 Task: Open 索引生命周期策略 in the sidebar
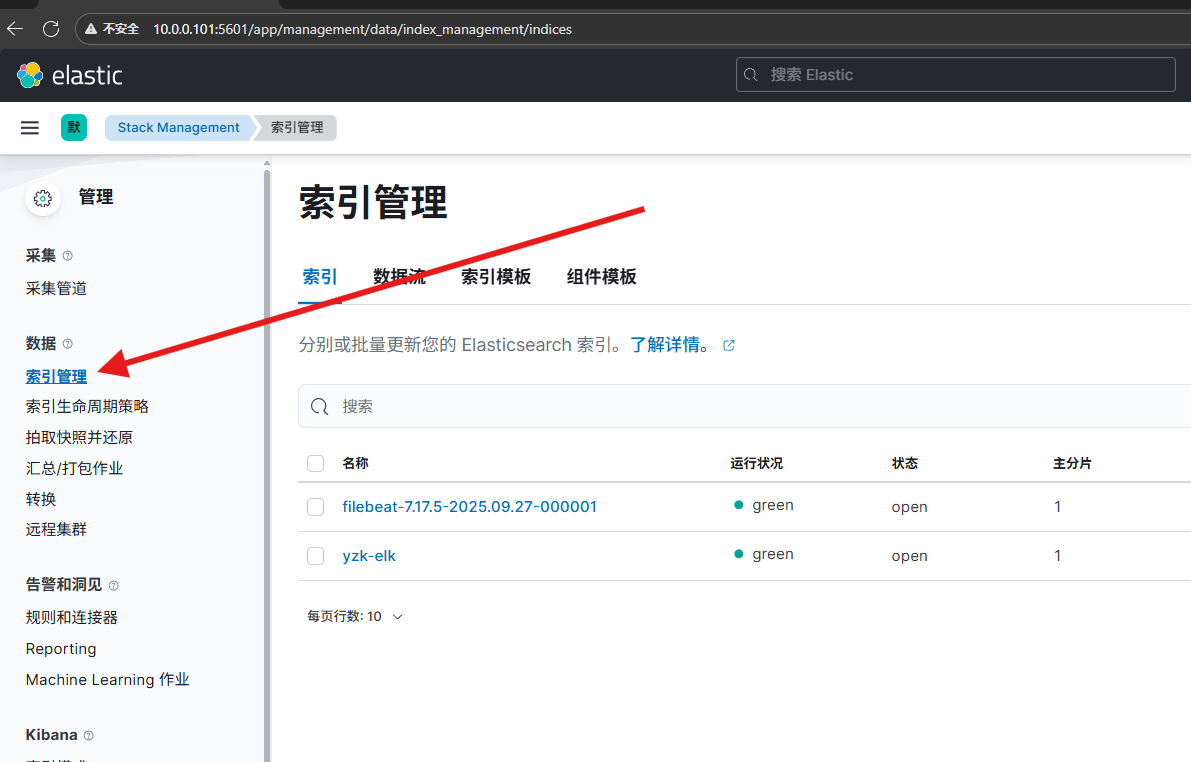[87, 406]
